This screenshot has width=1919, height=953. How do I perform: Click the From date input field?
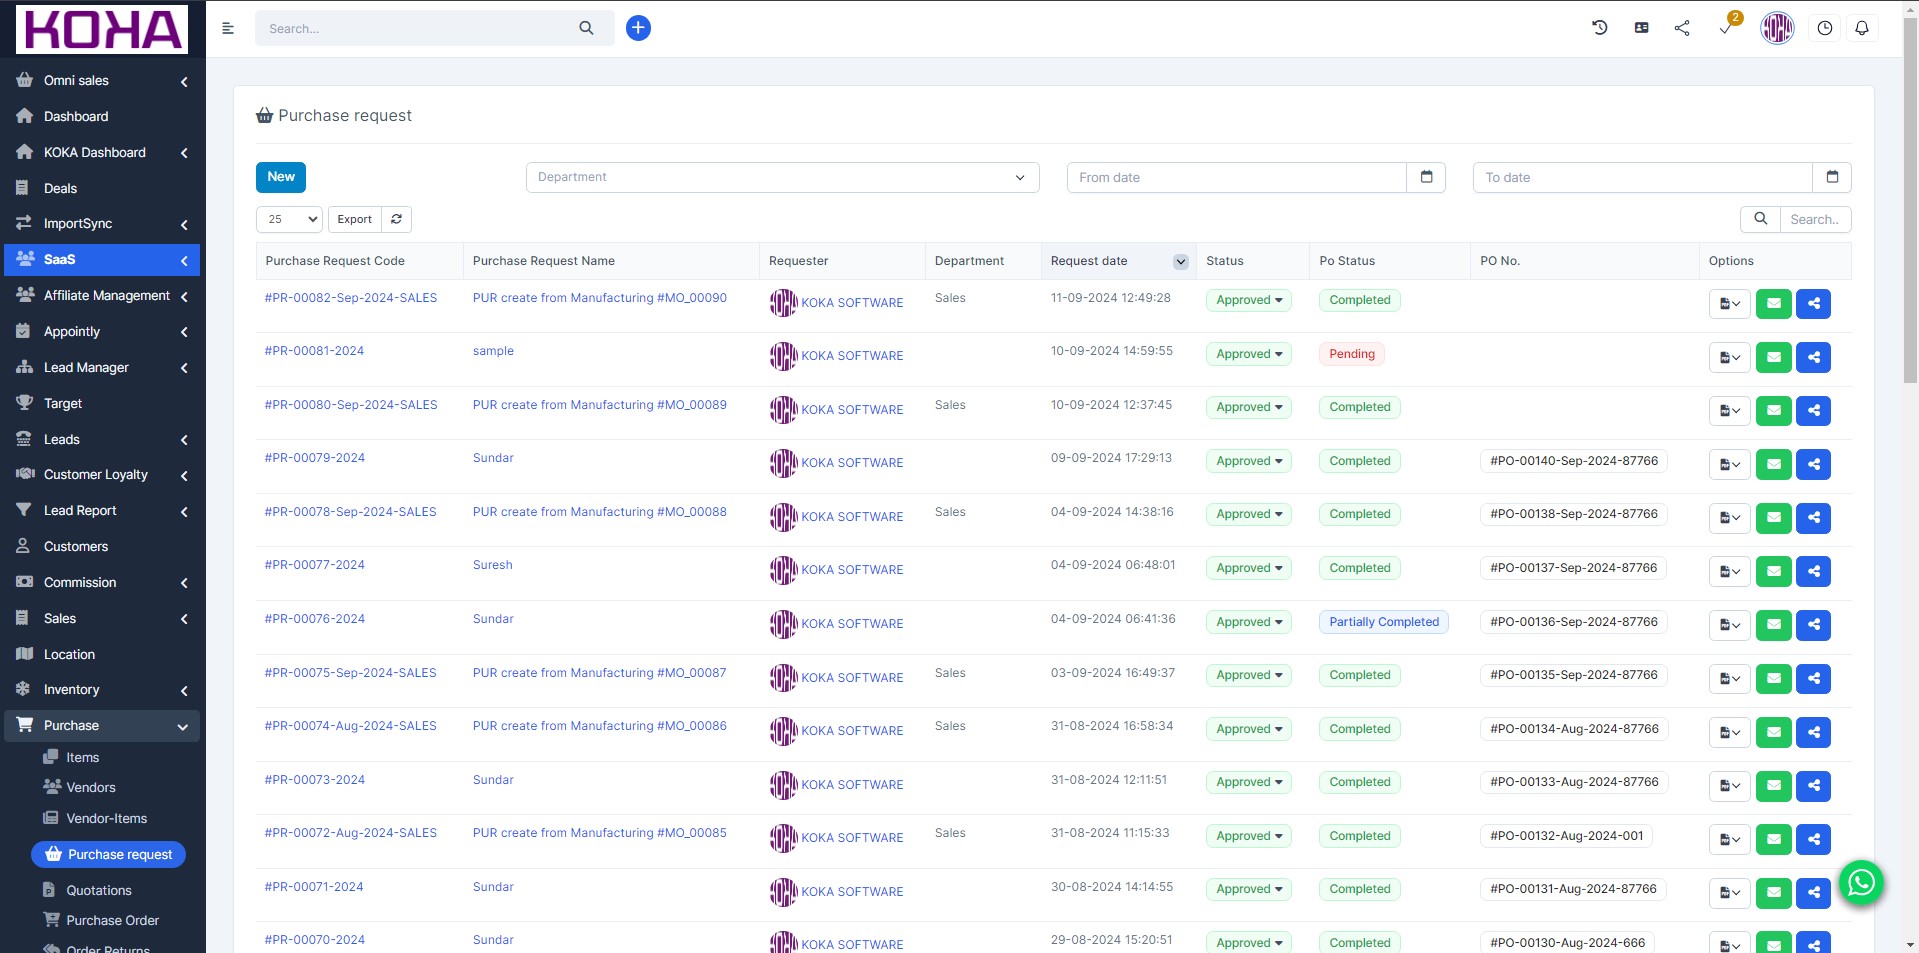pyautogui.click(x=1236, y=177)
